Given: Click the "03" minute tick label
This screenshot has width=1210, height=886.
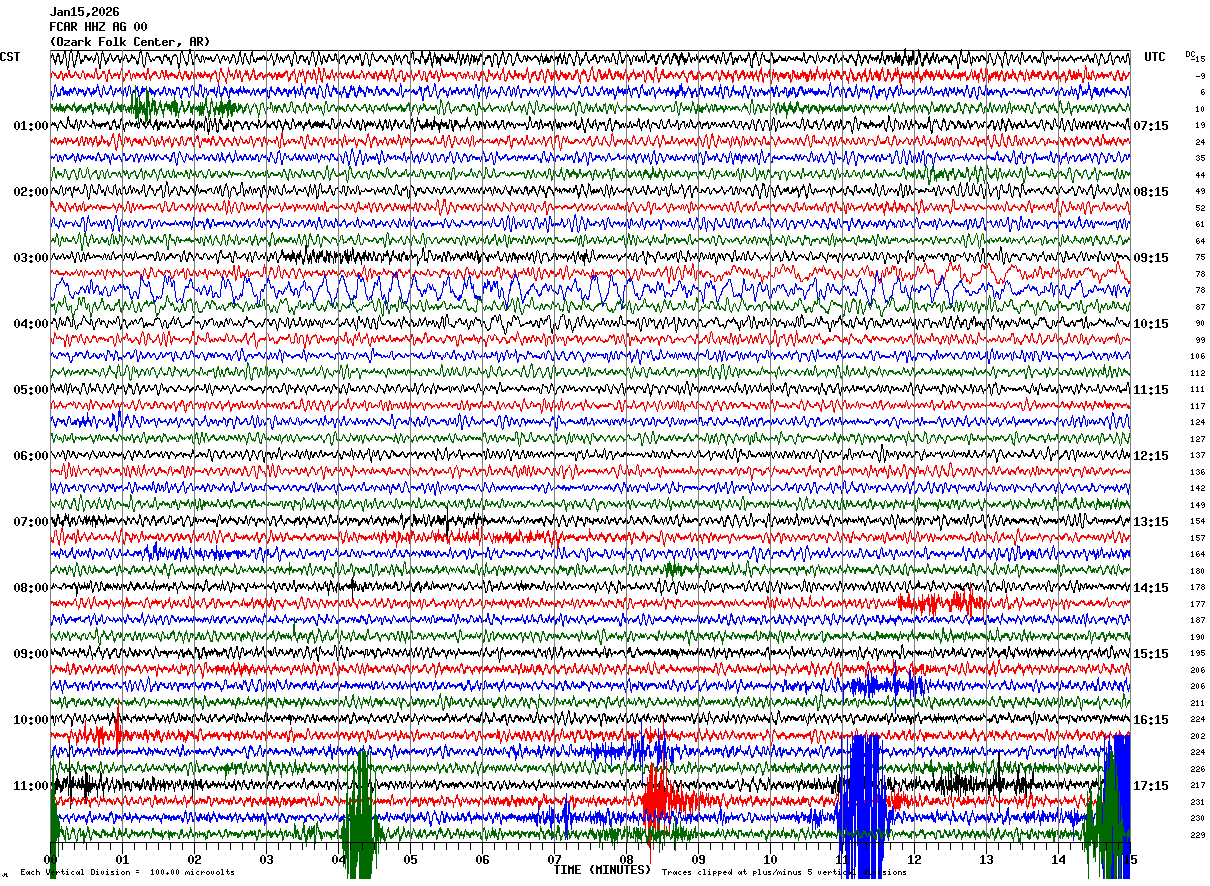Looking at the screenshot, I should pyautogui.click(x=266, y=860).
